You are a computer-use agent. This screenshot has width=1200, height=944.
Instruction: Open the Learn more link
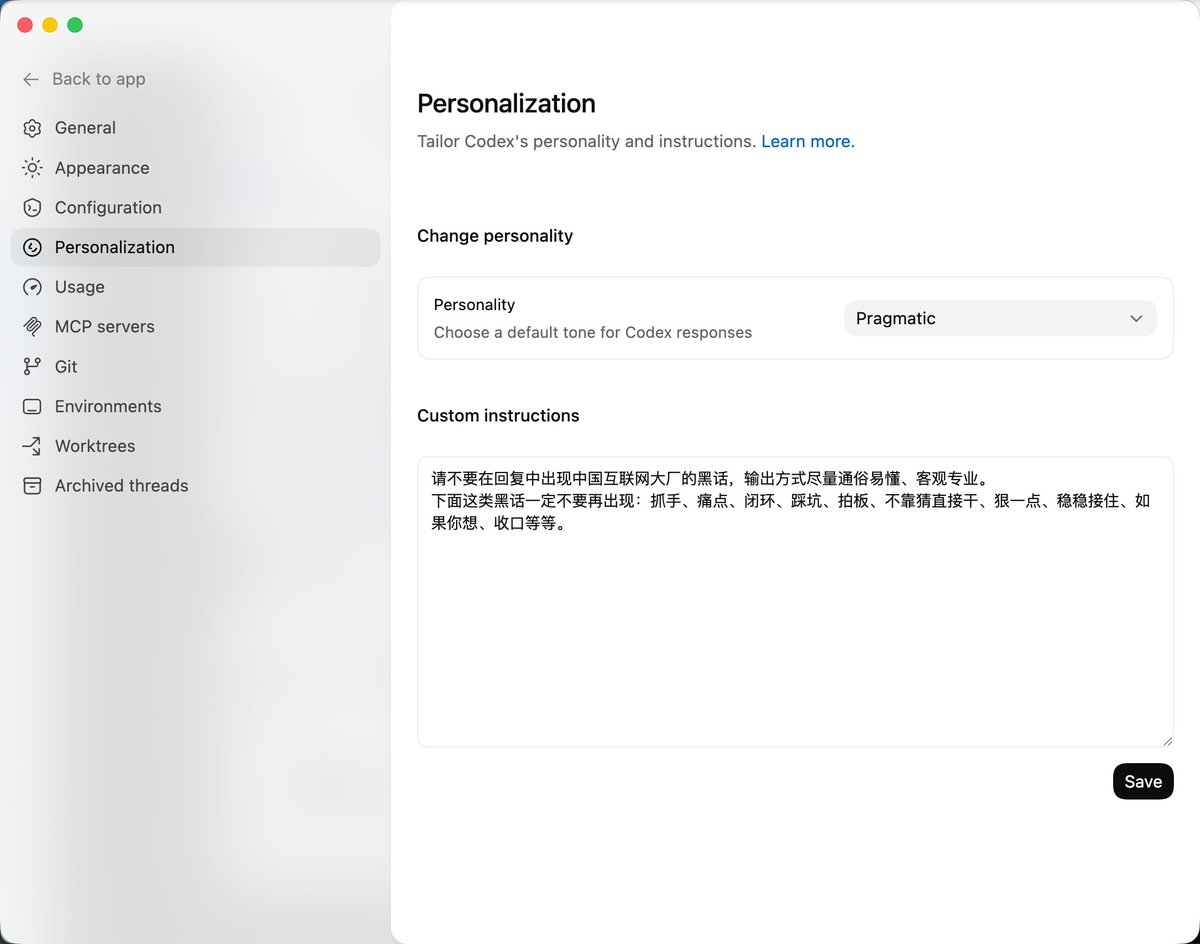808,141
